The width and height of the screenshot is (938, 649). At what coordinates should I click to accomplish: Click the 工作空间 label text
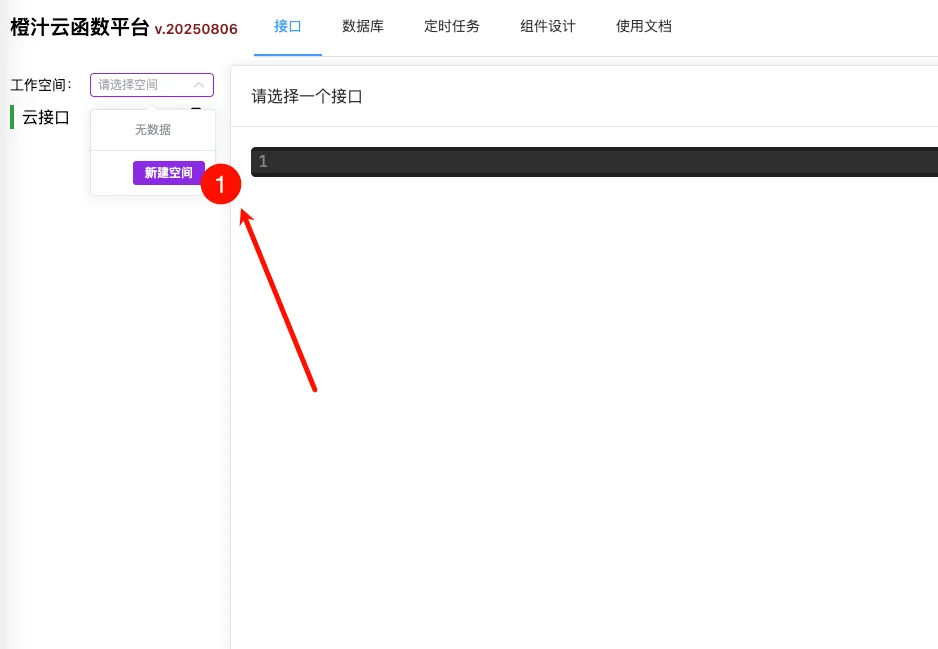(x=40, y=85)
